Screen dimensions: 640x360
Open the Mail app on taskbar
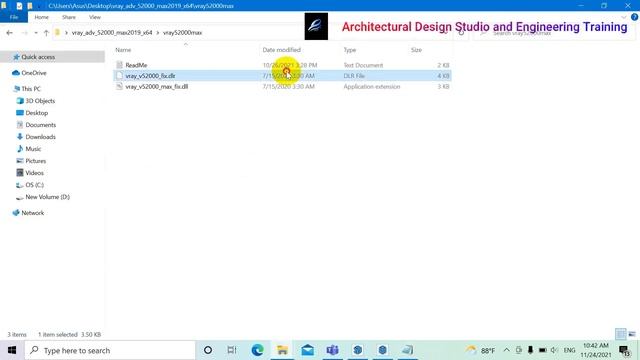(x=307, y=350)
